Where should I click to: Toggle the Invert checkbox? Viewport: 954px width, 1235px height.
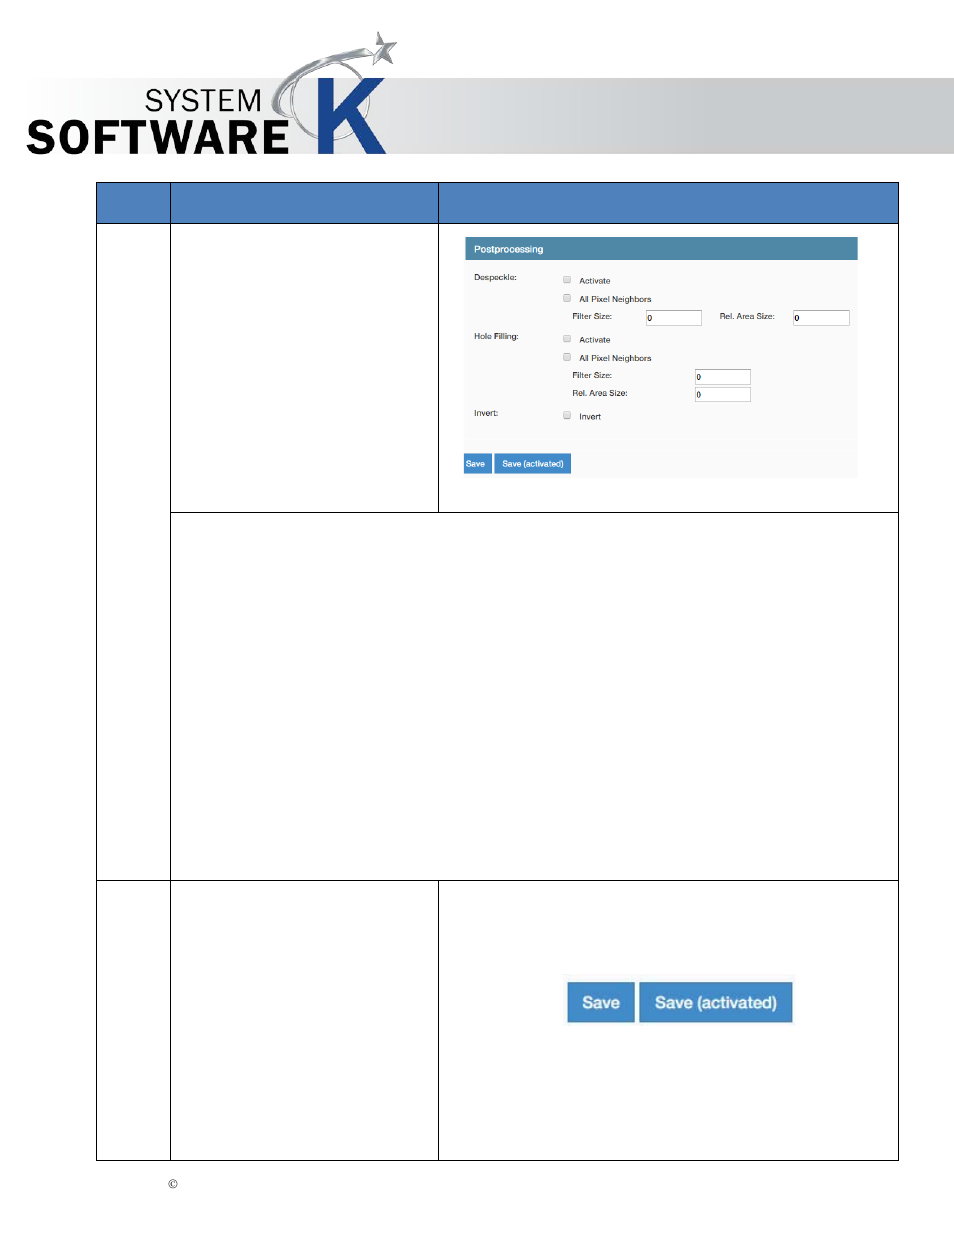pyautogui.click(x=567, y=415)
